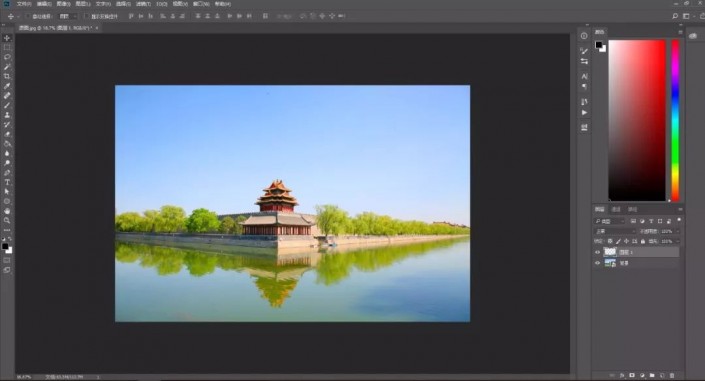
Task: Change screen mode at toolbox bottom
Action: pos(7,270)
